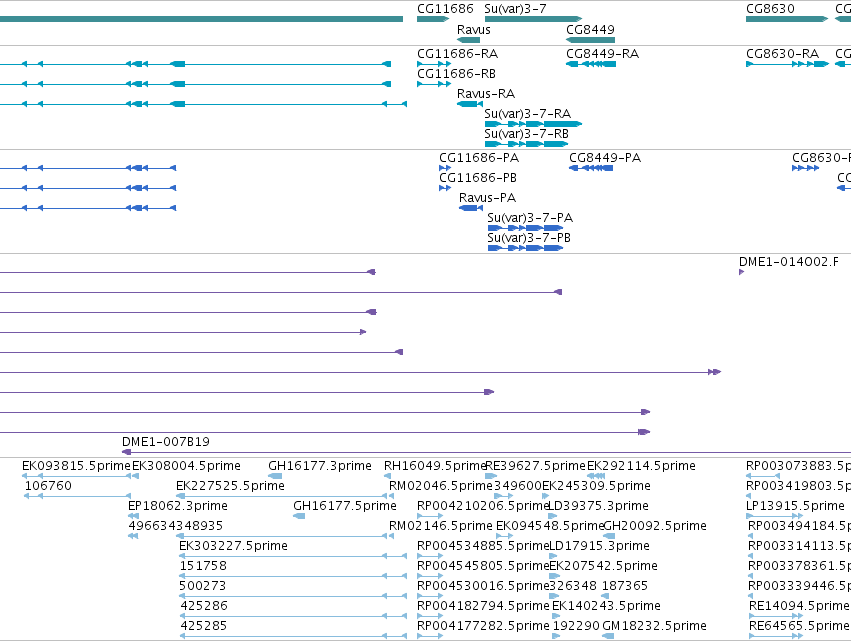The image size is (851, 641).
Task: Click the 500273 feature label
Action: [202, 586]
